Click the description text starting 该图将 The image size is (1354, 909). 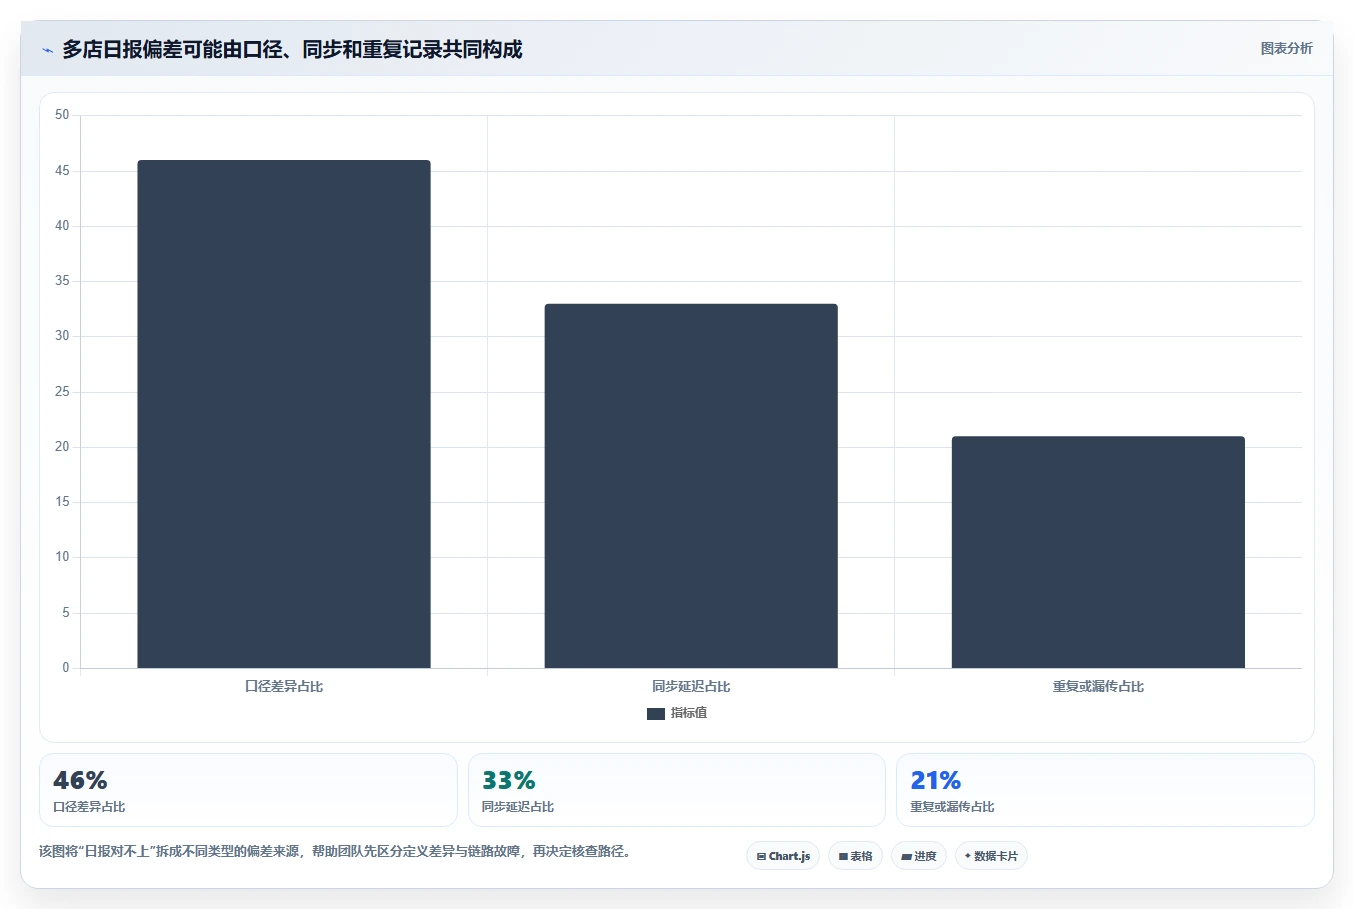335,852
